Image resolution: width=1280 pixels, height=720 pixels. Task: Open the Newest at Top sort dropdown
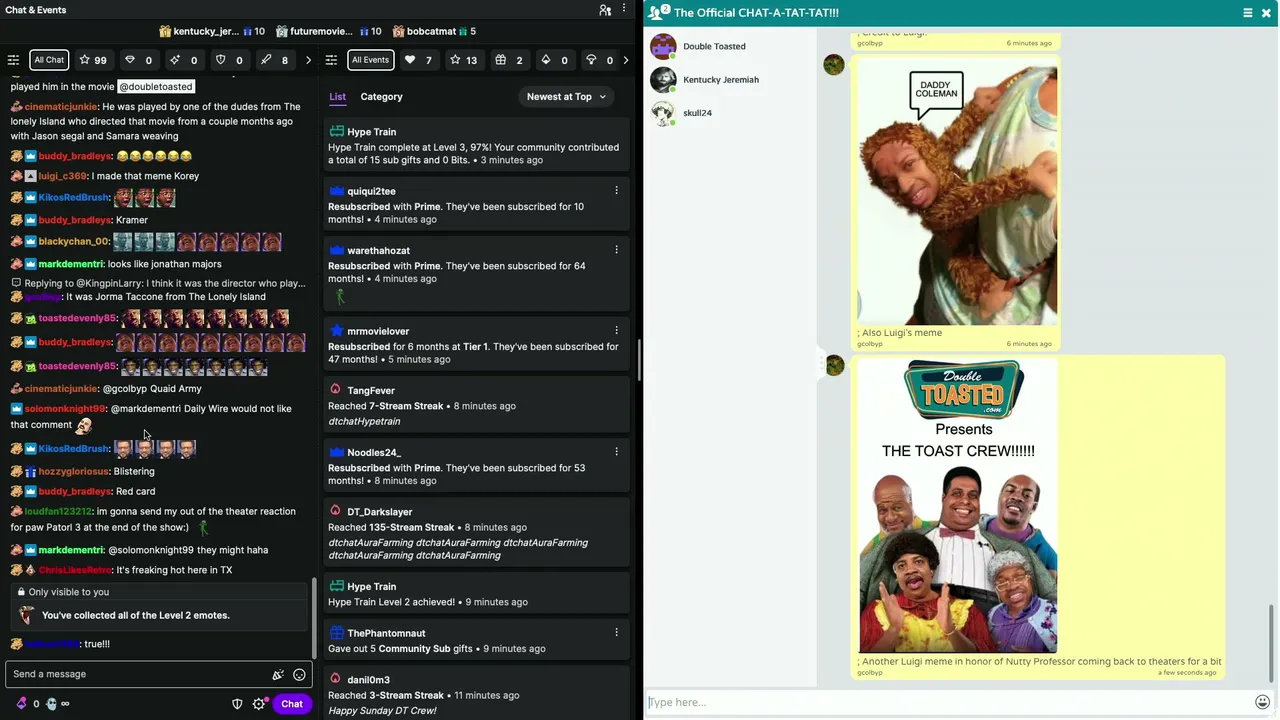567,97
